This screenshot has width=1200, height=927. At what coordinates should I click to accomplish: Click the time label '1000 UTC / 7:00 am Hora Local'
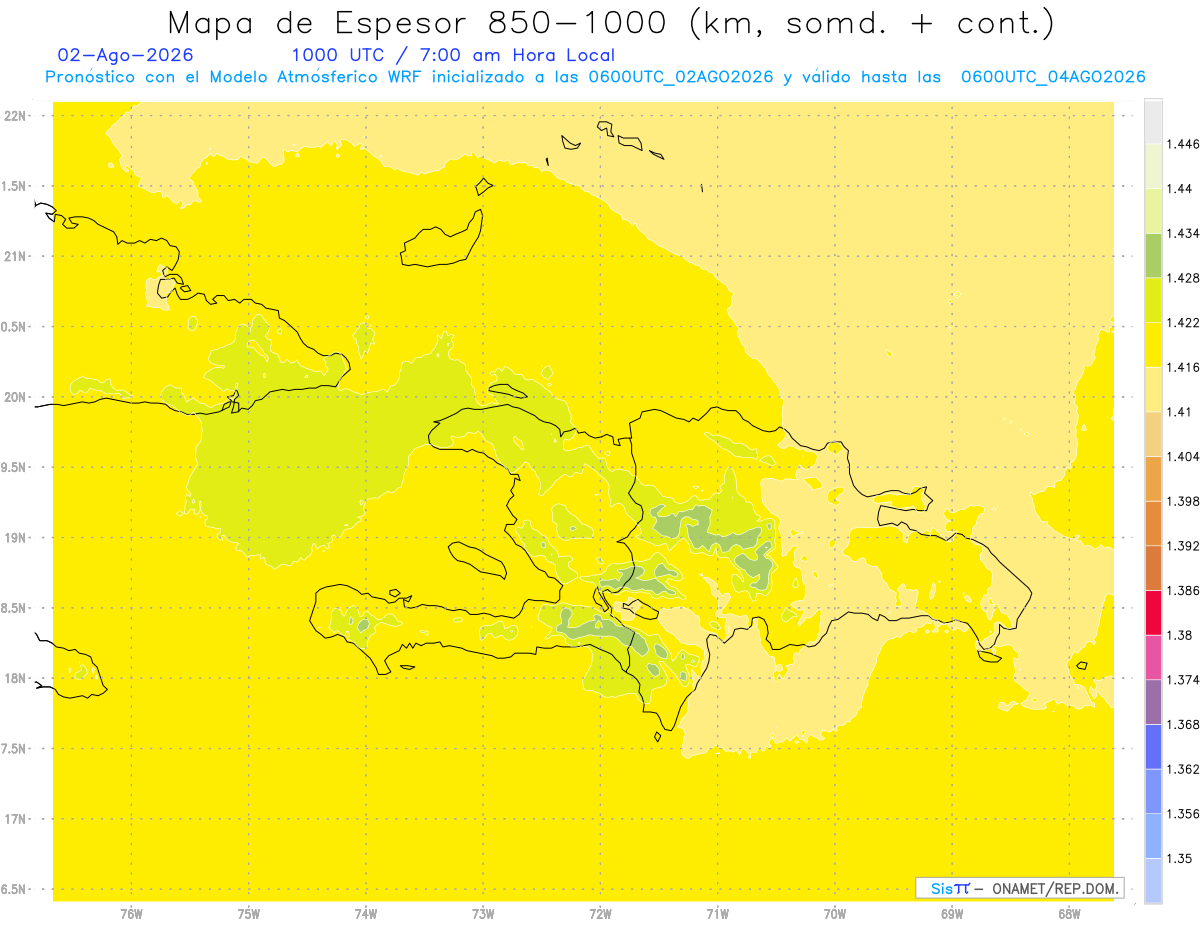[x=453, y=56]
